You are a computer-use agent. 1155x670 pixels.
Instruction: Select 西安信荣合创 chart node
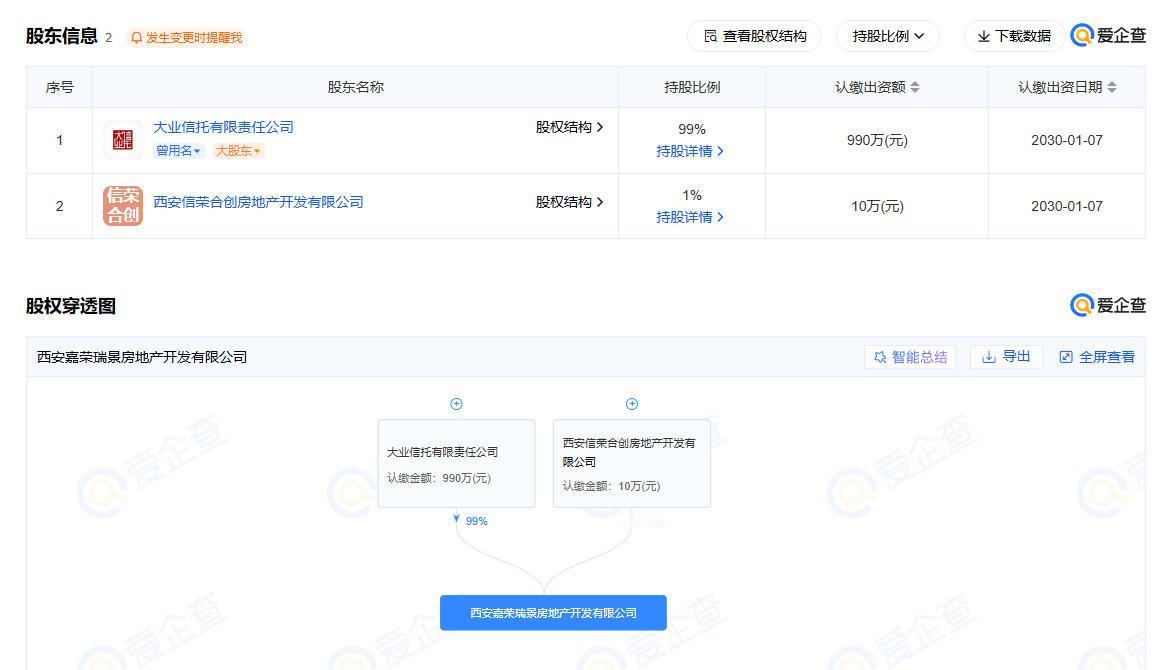point(632,464)
